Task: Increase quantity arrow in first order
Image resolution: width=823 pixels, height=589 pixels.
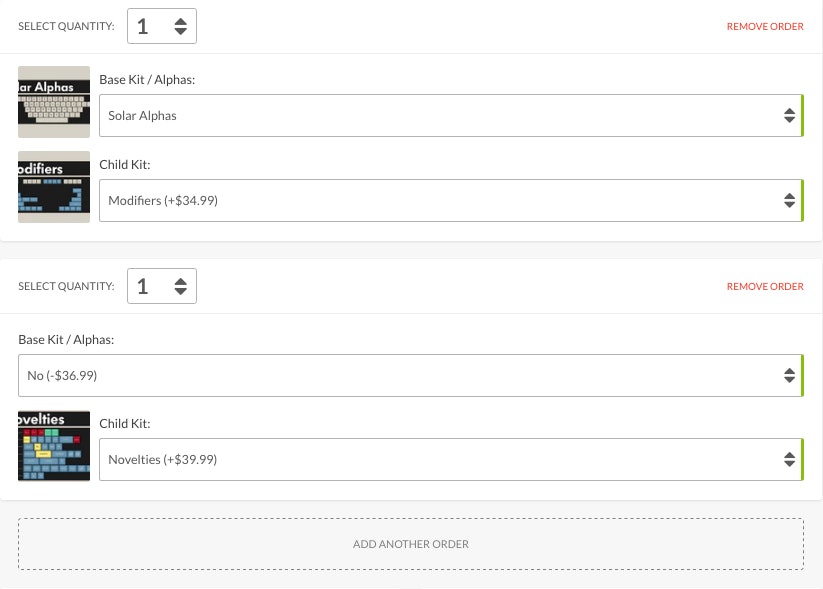Action: 180,21
